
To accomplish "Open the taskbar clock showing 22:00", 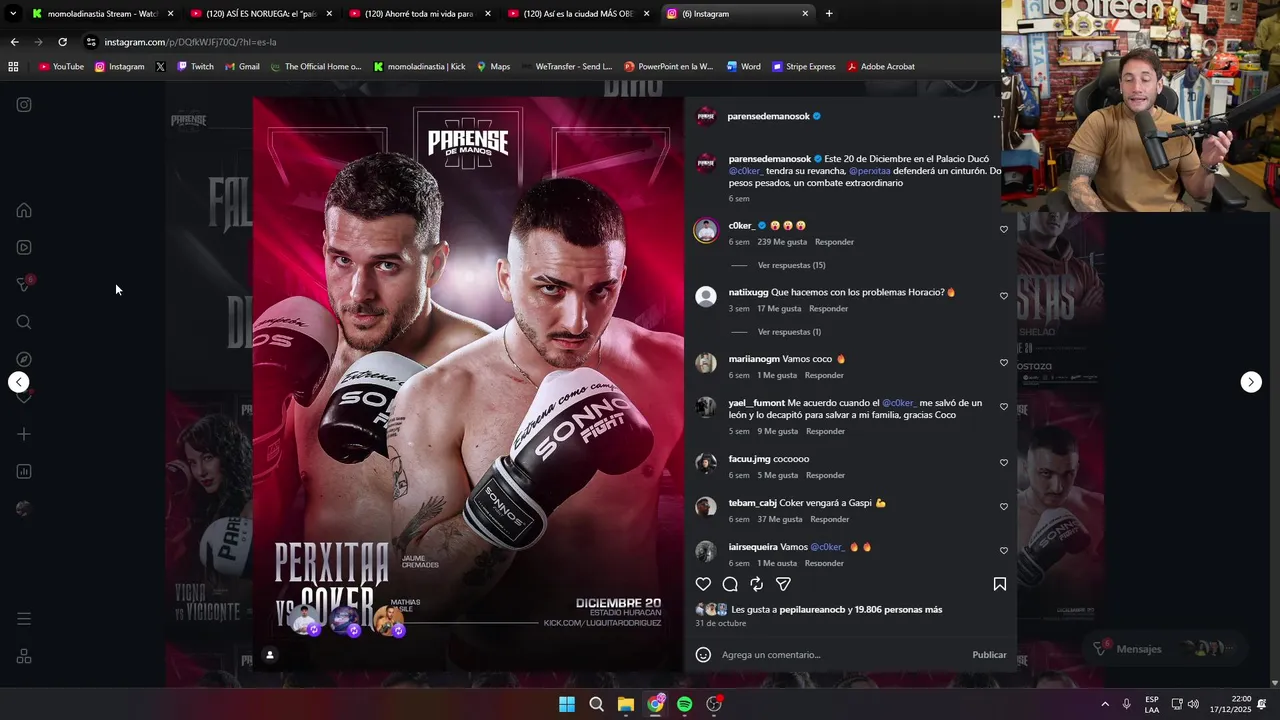I will click(x=1229, y=704).
